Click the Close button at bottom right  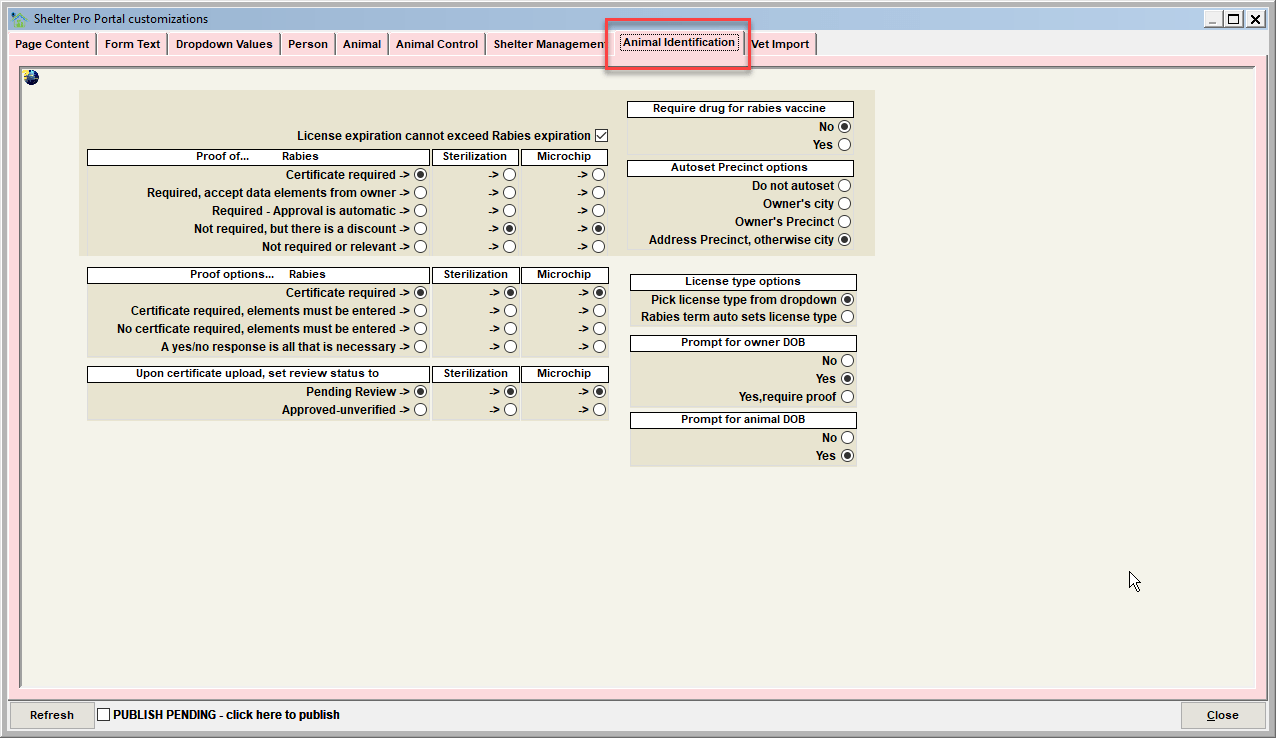pyautogui.click(x=1222, y=715)
